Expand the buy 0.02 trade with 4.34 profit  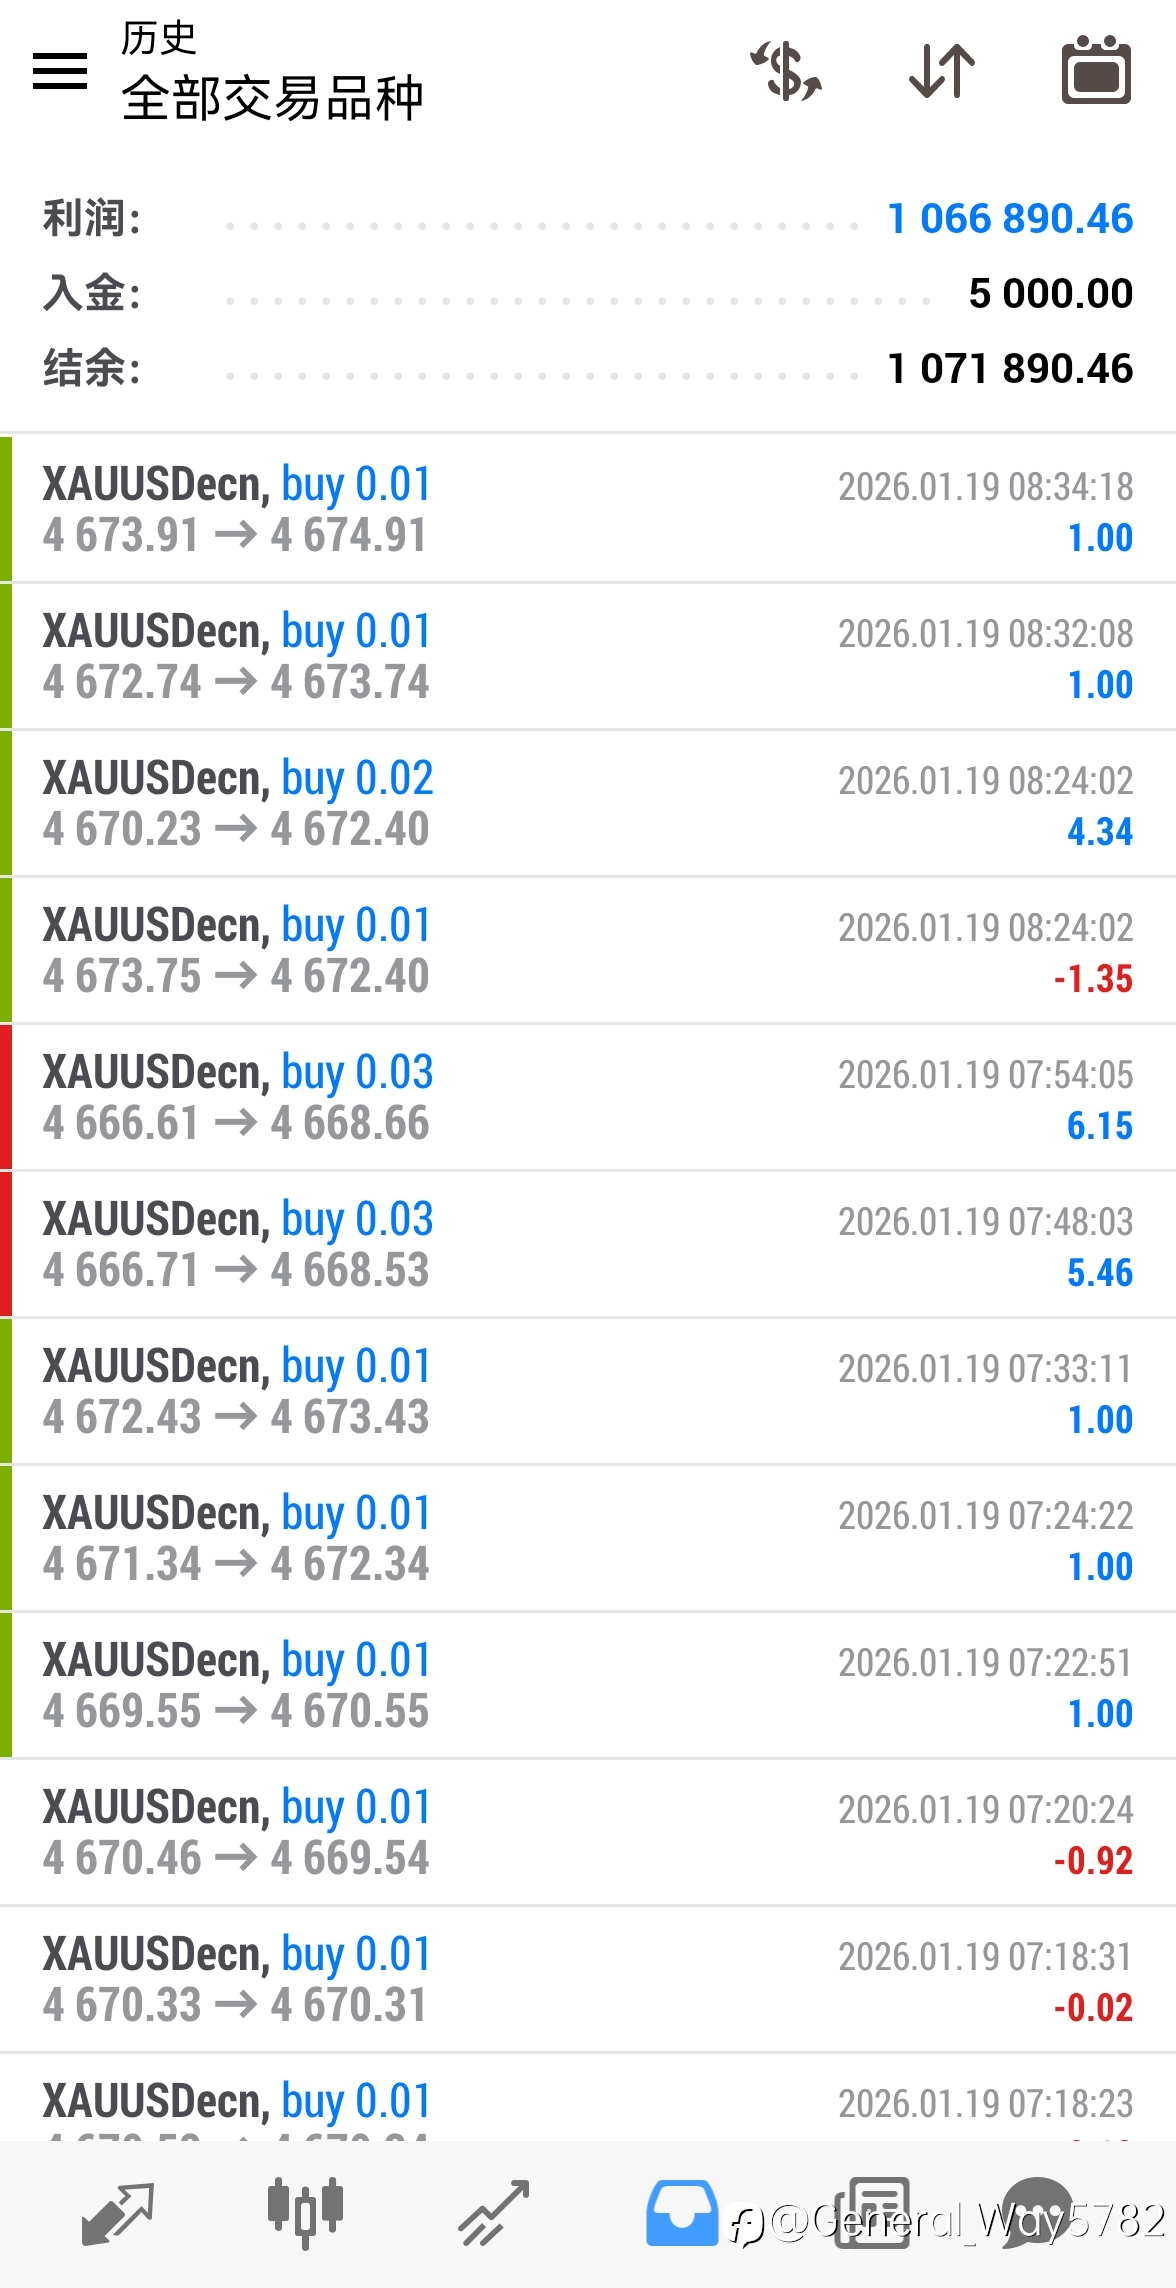pyautogui.click(x=588, y=804)
